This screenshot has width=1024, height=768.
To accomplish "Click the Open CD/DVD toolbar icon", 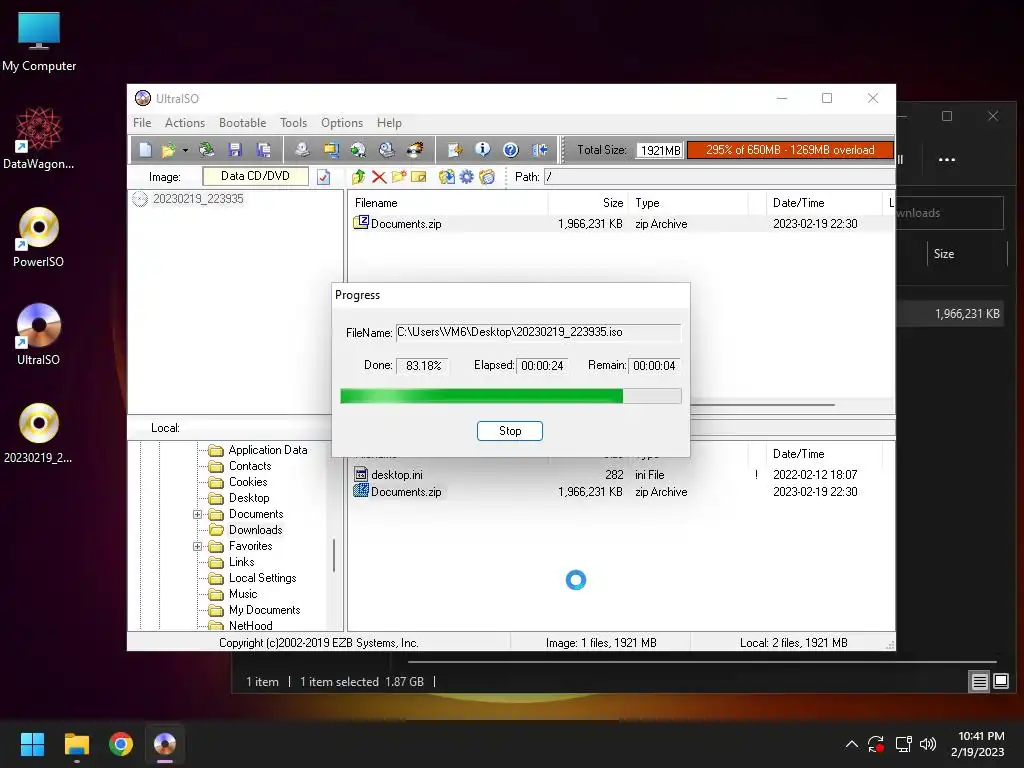I will [x=207, y=150].
